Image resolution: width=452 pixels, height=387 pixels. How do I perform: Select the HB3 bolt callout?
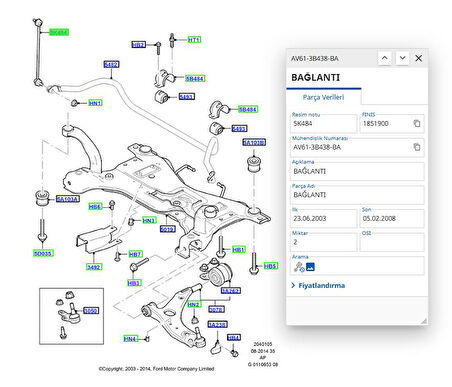click(x=134, y=283)
